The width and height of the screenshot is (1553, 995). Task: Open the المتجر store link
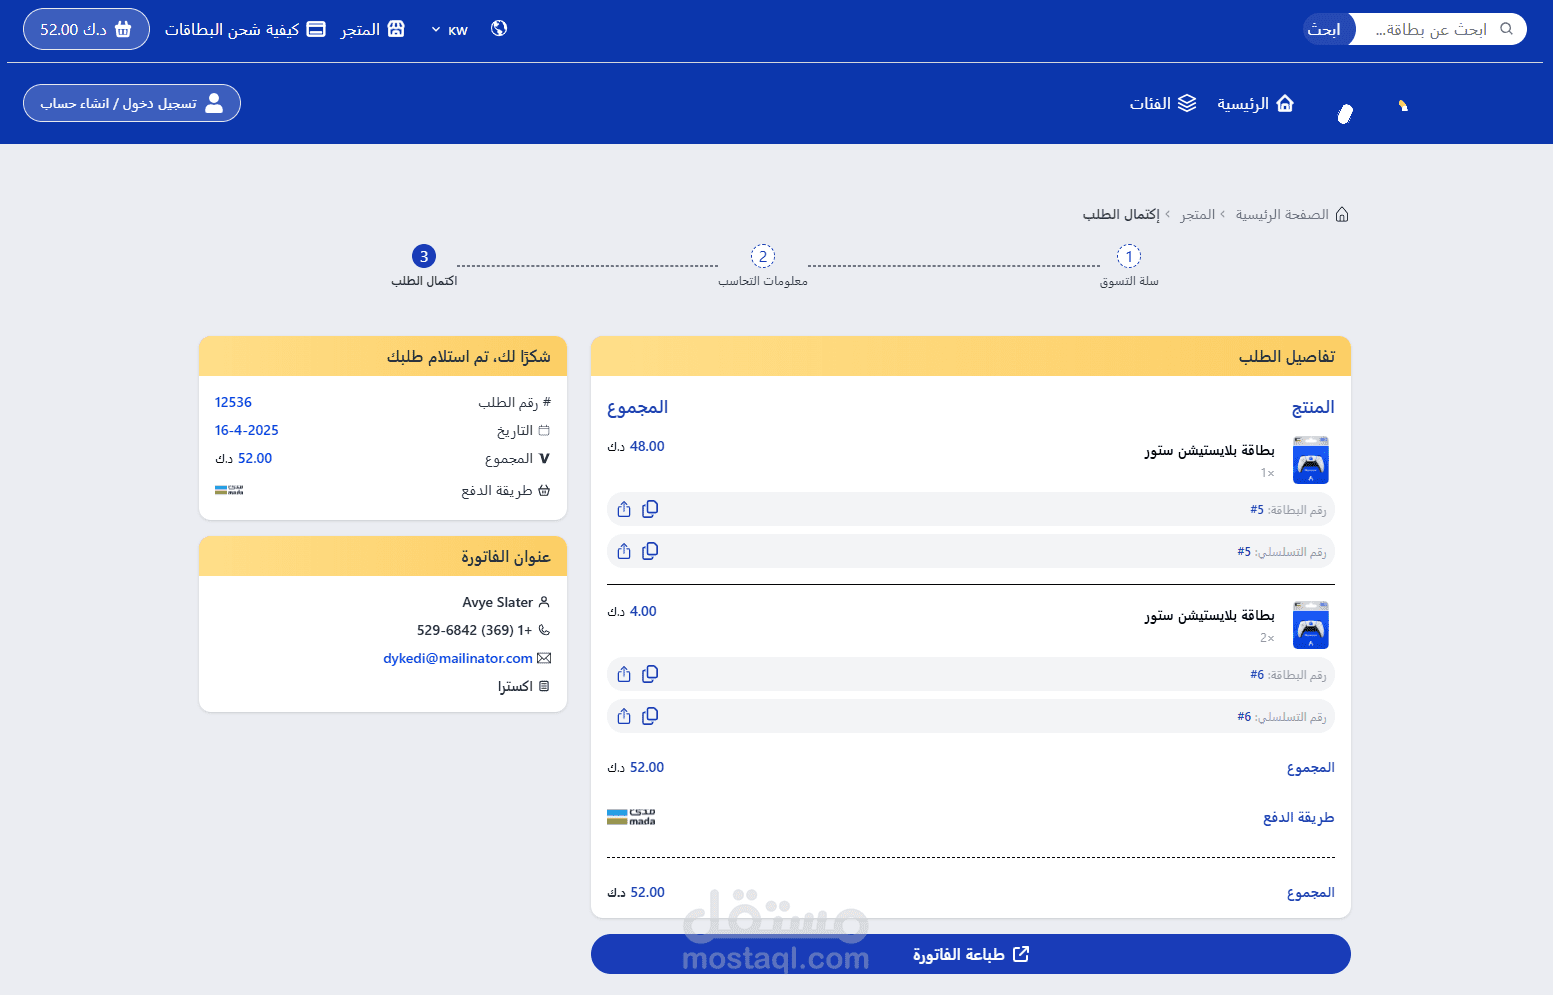coord(372,29)
